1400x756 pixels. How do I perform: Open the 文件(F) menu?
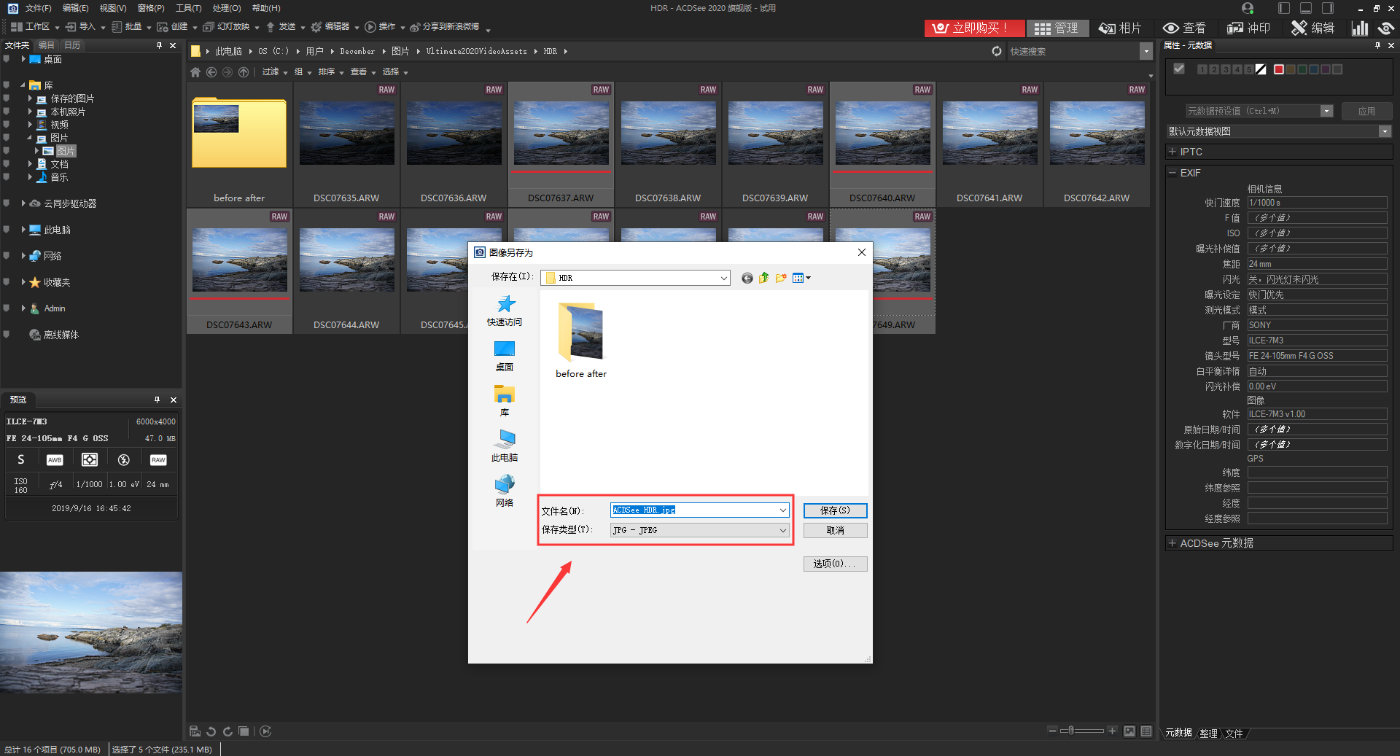point(38,8)
